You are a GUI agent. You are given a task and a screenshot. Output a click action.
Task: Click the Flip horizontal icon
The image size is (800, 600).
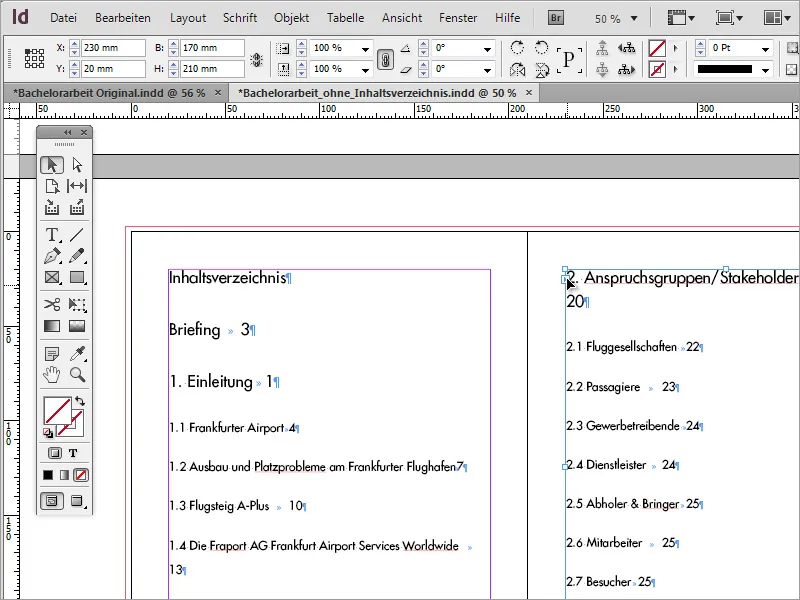517,69
